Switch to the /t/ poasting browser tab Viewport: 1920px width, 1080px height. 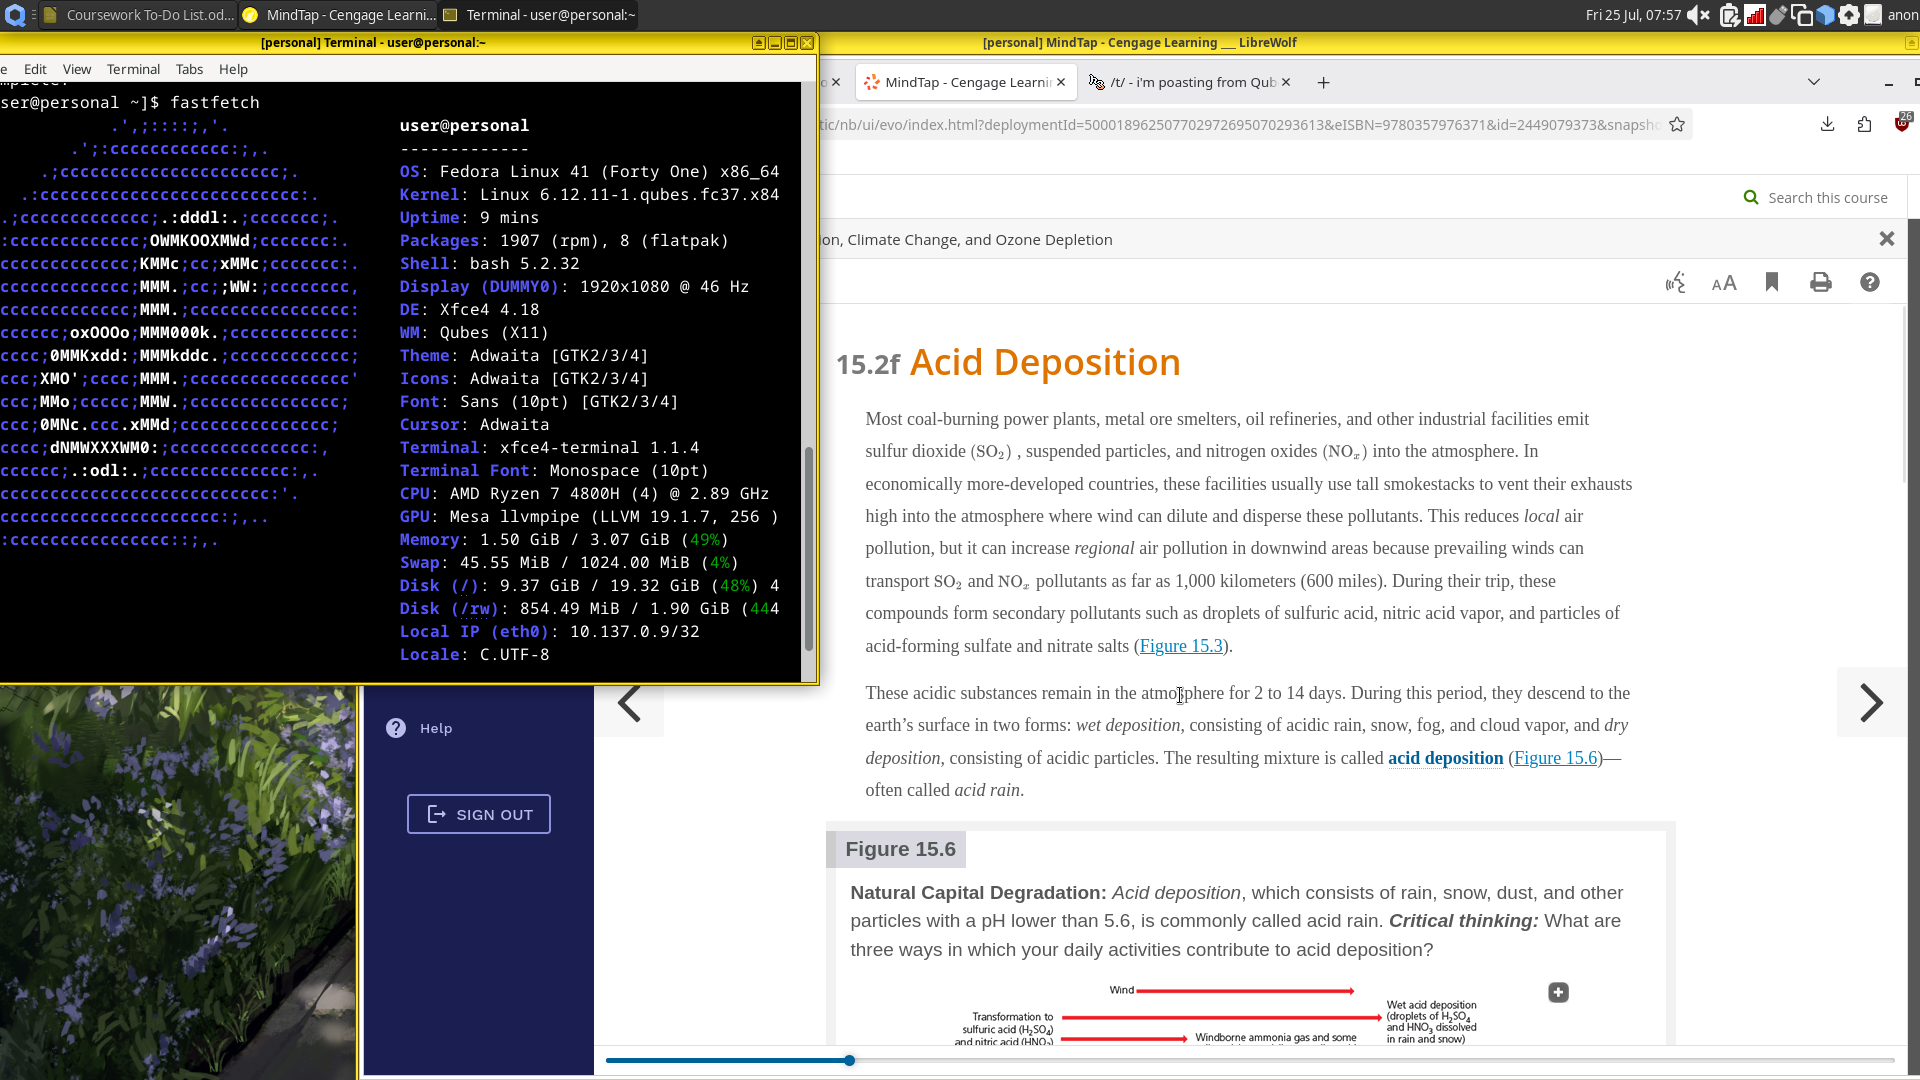tap(1190, 82)
